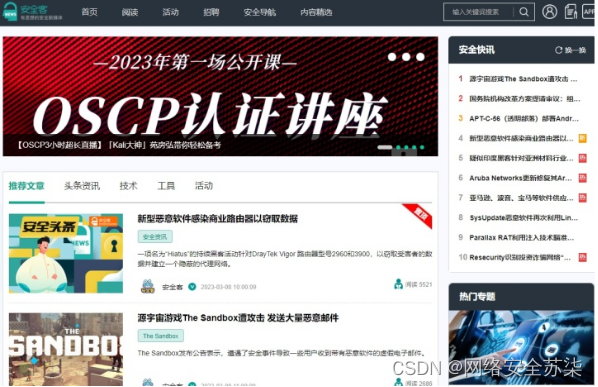Open news item 1 about The Sandbox

523,79
